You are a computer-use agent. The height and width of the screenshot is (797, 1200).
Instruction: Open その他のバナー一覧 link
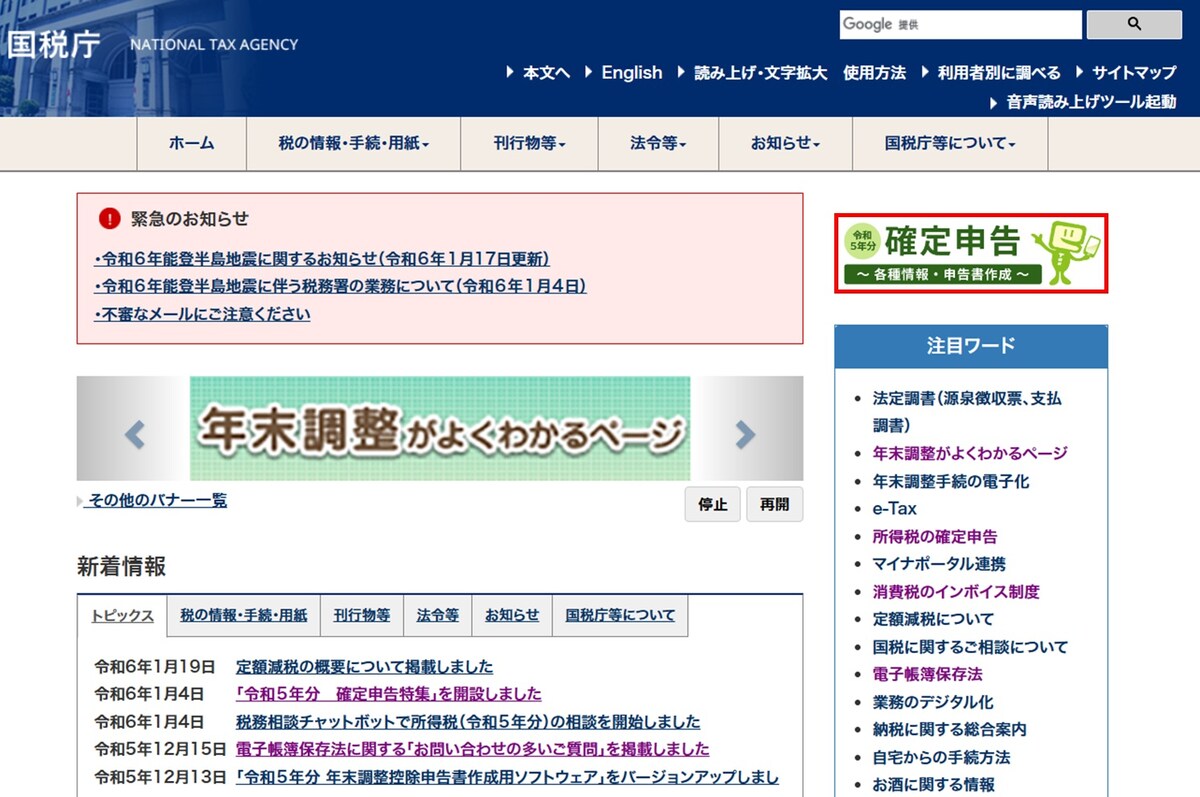coord(156,501)
